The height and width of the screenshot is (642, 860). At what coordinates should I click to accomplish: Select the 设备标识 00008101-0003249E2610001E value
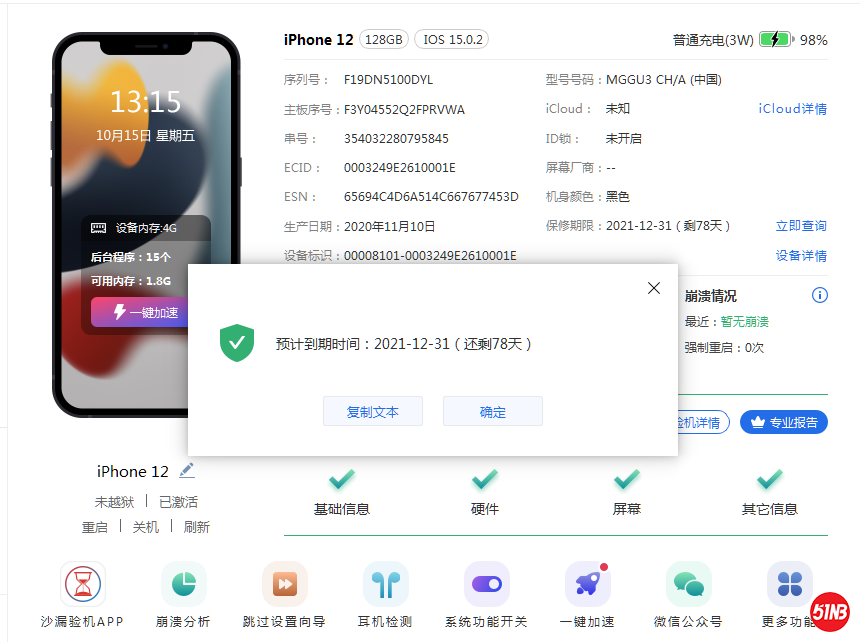430,255
